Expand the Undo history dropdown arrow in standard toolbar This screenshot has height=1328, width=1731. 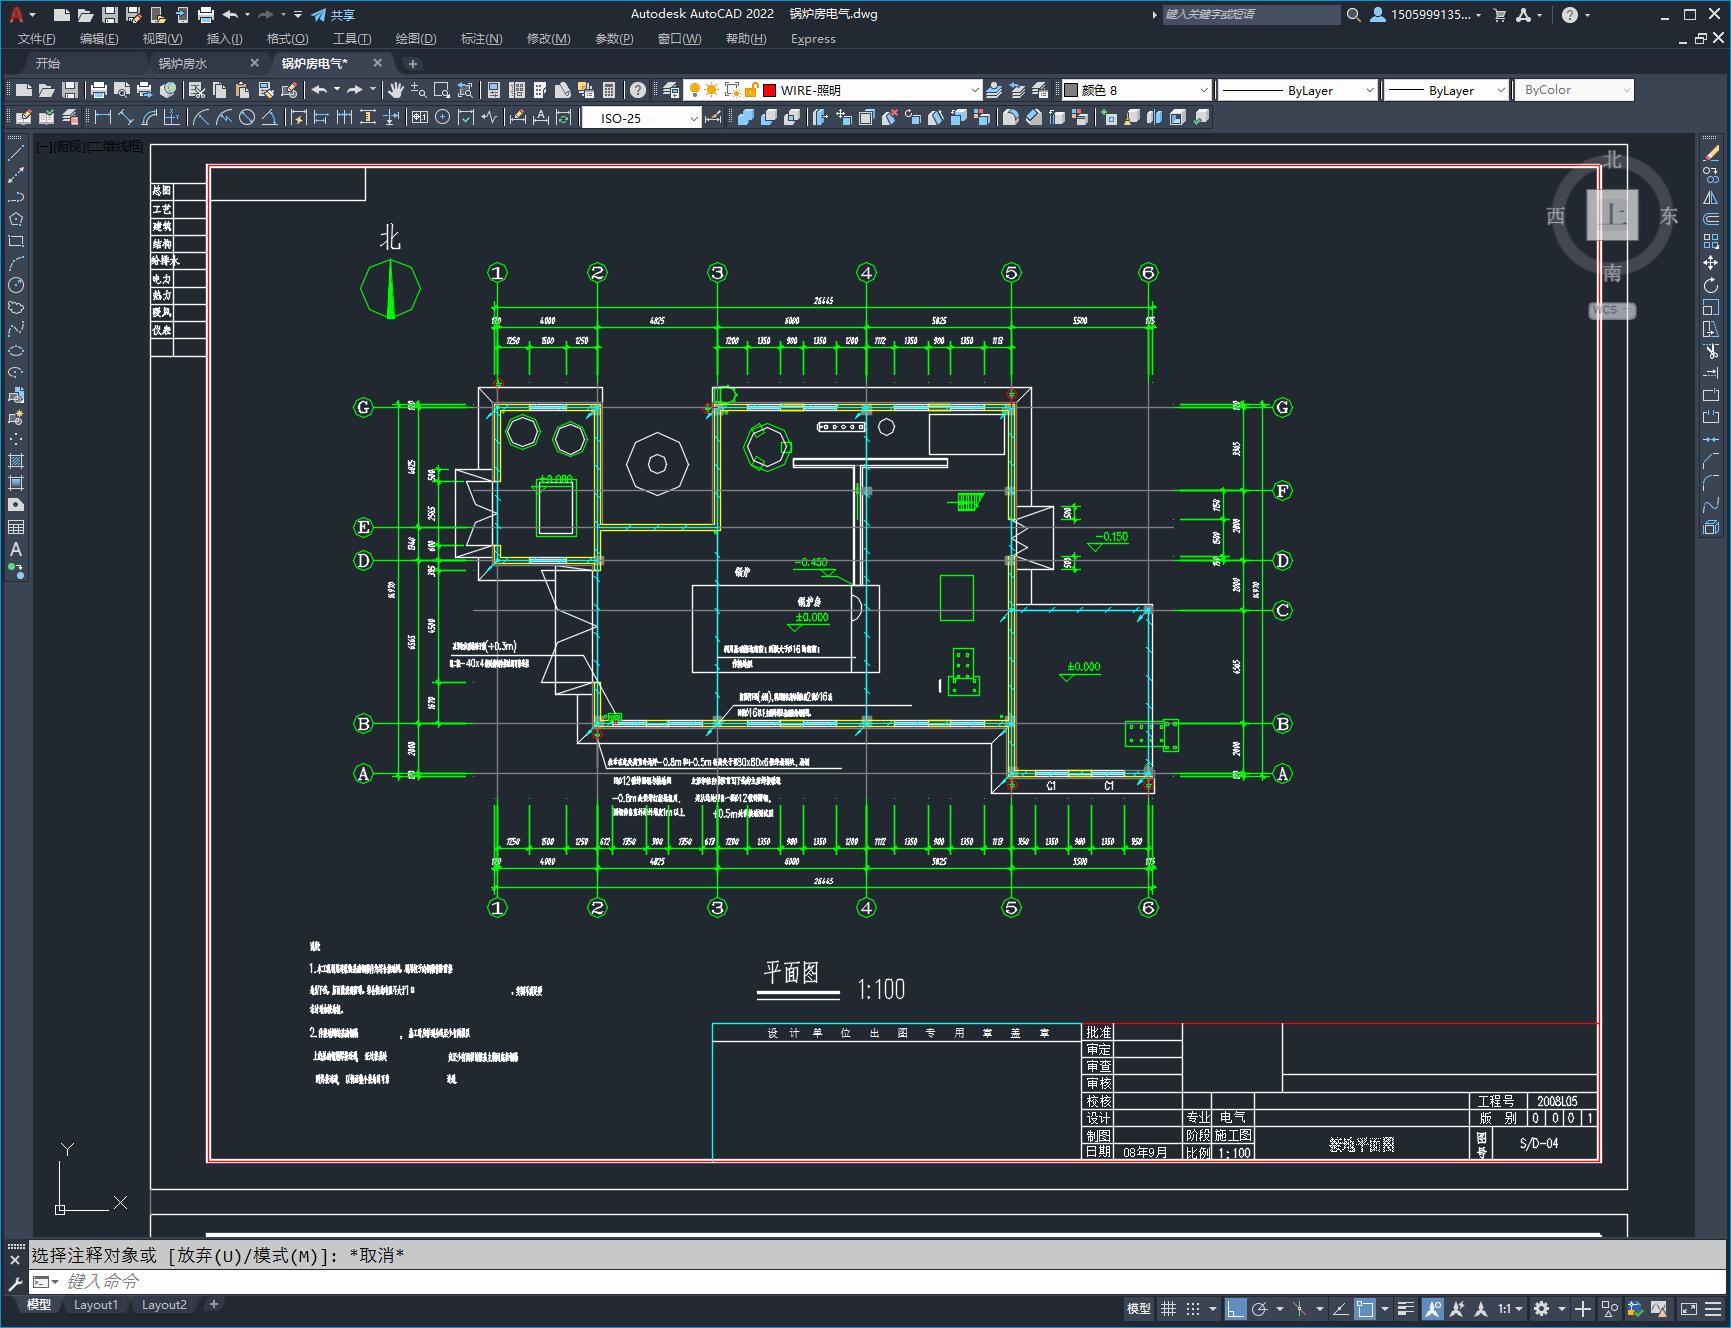337,90
